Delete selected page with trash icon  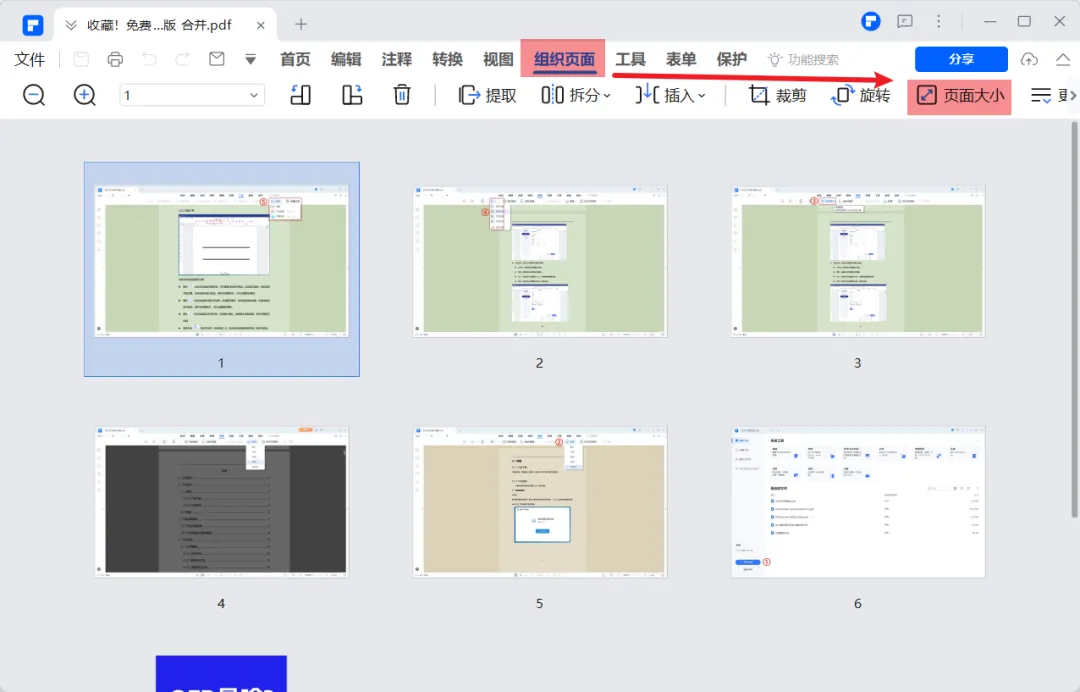coord(402,95)
